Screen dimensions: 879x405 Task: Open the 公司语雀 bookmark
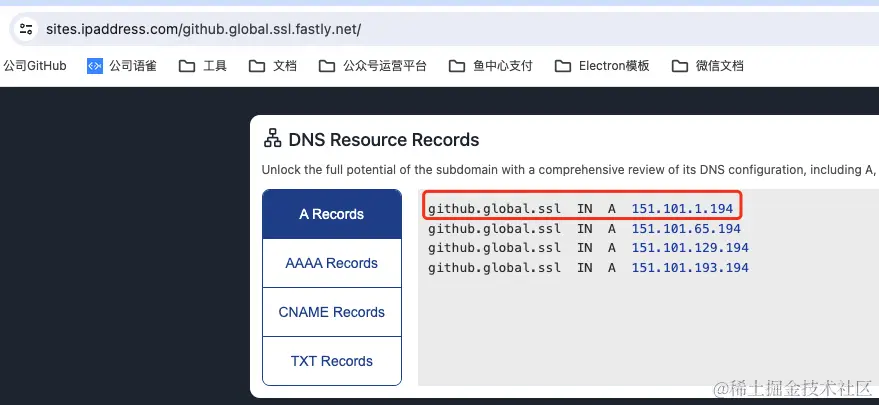point(122,66)
